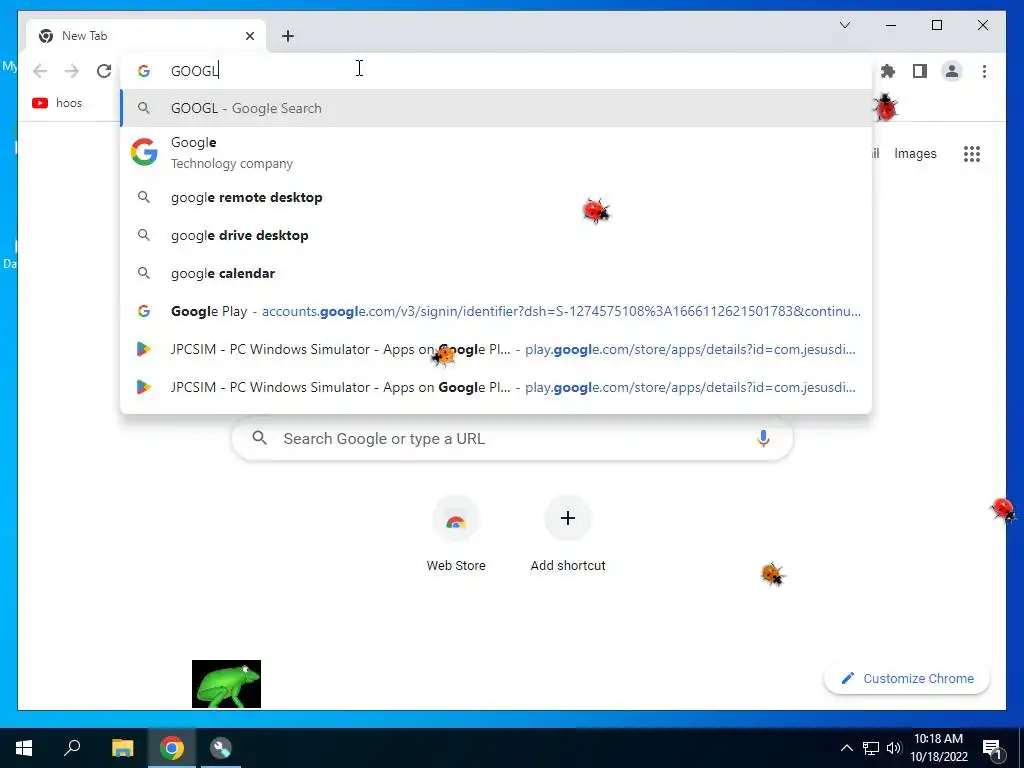Click the browser forward arrow

pyautogui.click(x=72, y=71)
